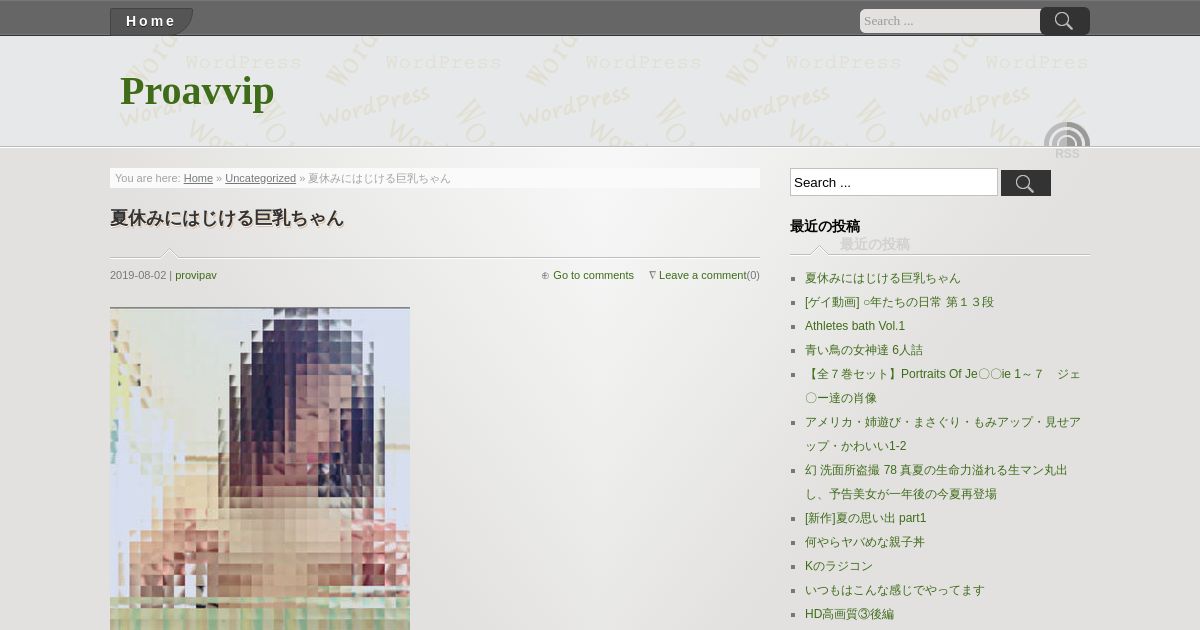Click the Home tab in top navigation
This screenshot has height=630, width=1200.
(x=151, y=21)
